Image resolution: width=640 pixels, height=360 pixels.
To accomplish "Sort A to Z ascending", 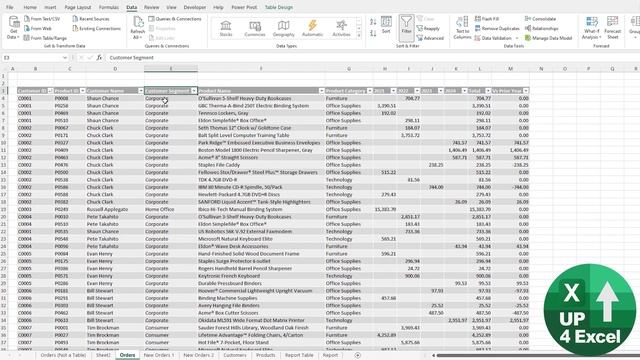I will point(373,22).
